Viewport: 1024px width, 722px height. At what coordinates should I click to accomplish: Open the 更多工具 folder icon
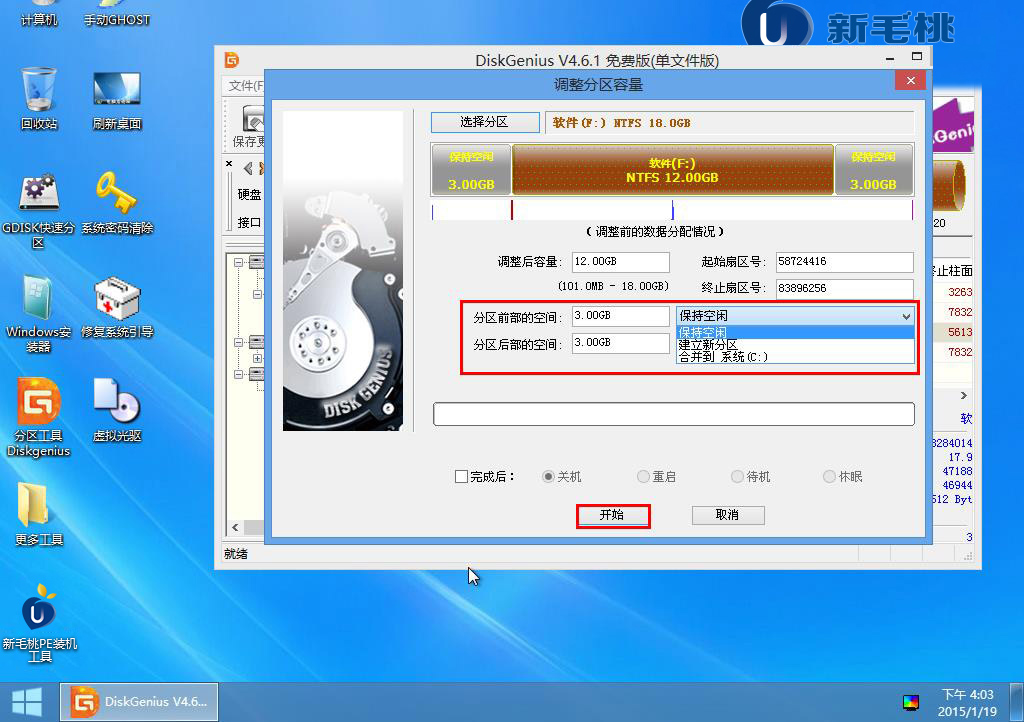pyautogui.click(x=39, y=514)
